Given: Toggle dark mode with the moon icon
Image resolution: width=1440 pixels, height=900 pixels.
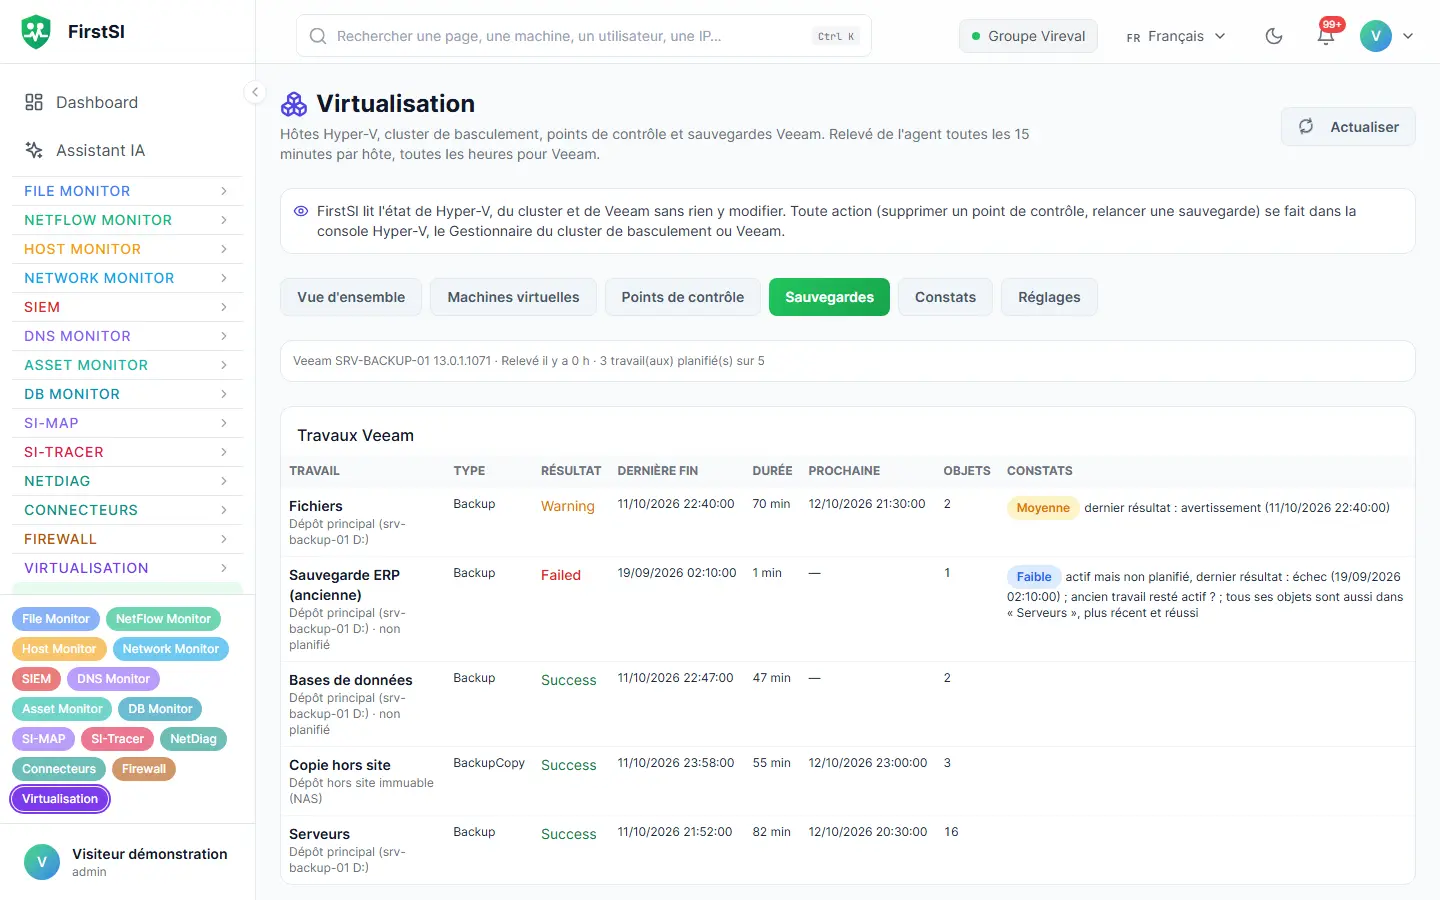Looking at the screenshot, I should point(1274,36).
